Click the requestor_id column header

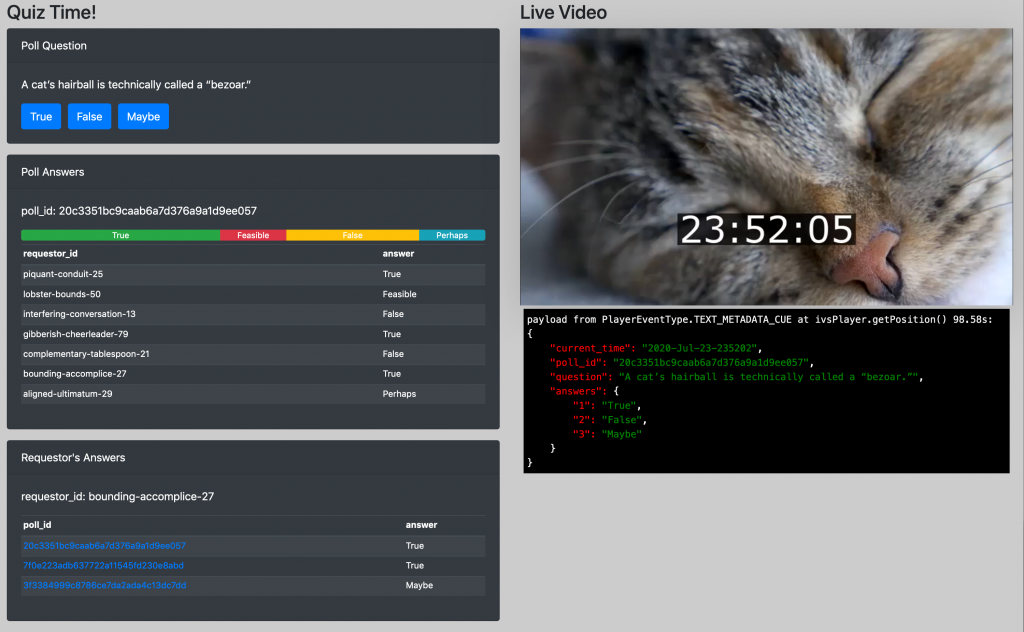pos(49,253)
